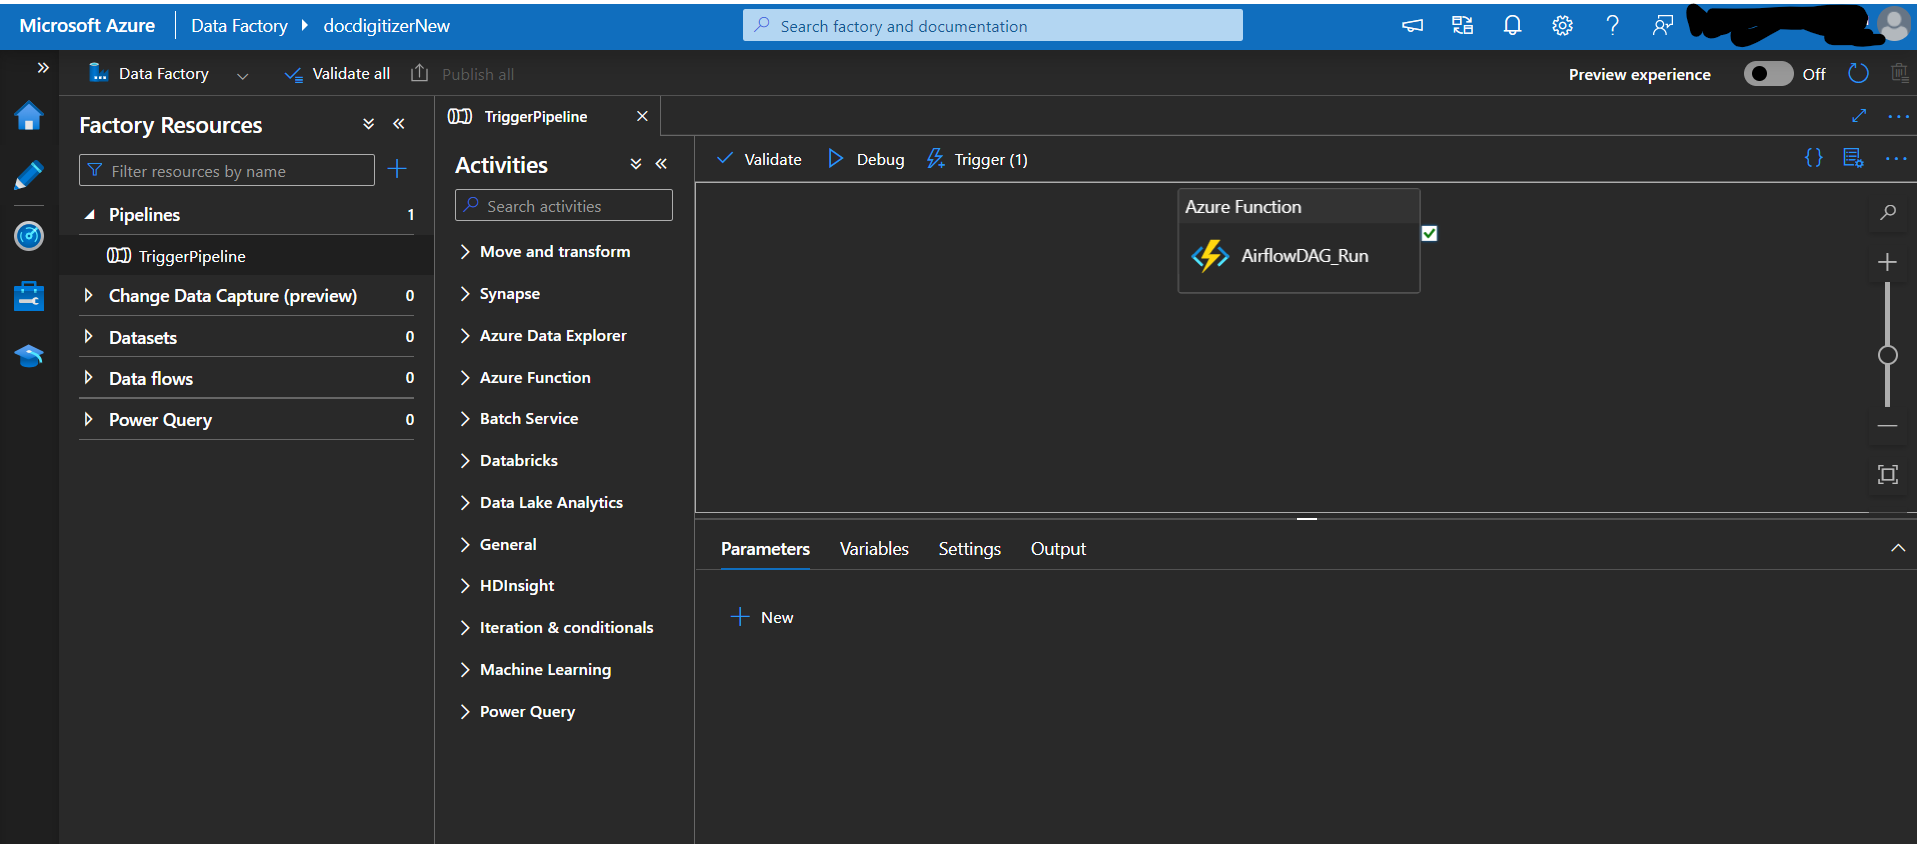Switch to the Parameters tab
This screenshot has height=844, width=1917.
pos(765,549)
